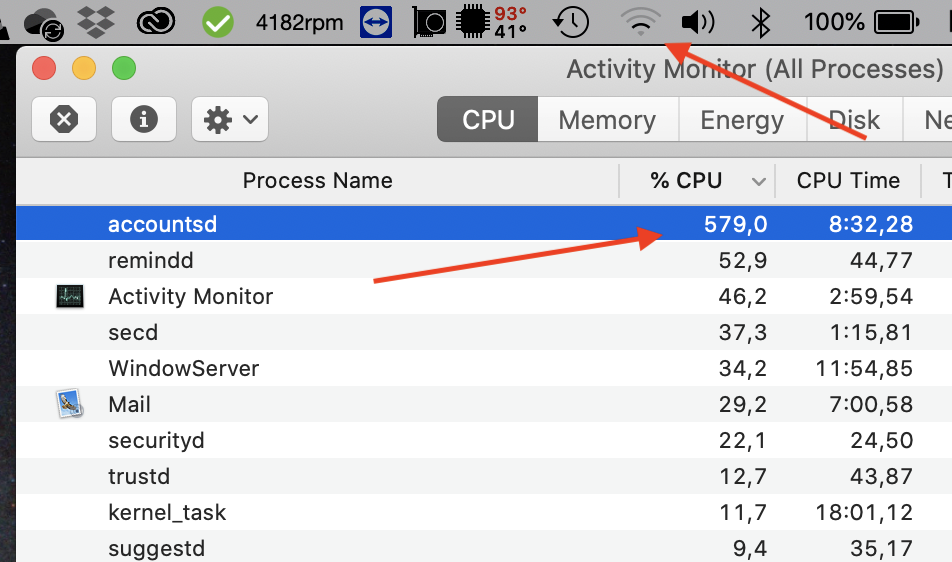Click the Bluetooth menu bar icon
Image resolution: width=952 pixels, height=562 pixels.
point(761,21)
